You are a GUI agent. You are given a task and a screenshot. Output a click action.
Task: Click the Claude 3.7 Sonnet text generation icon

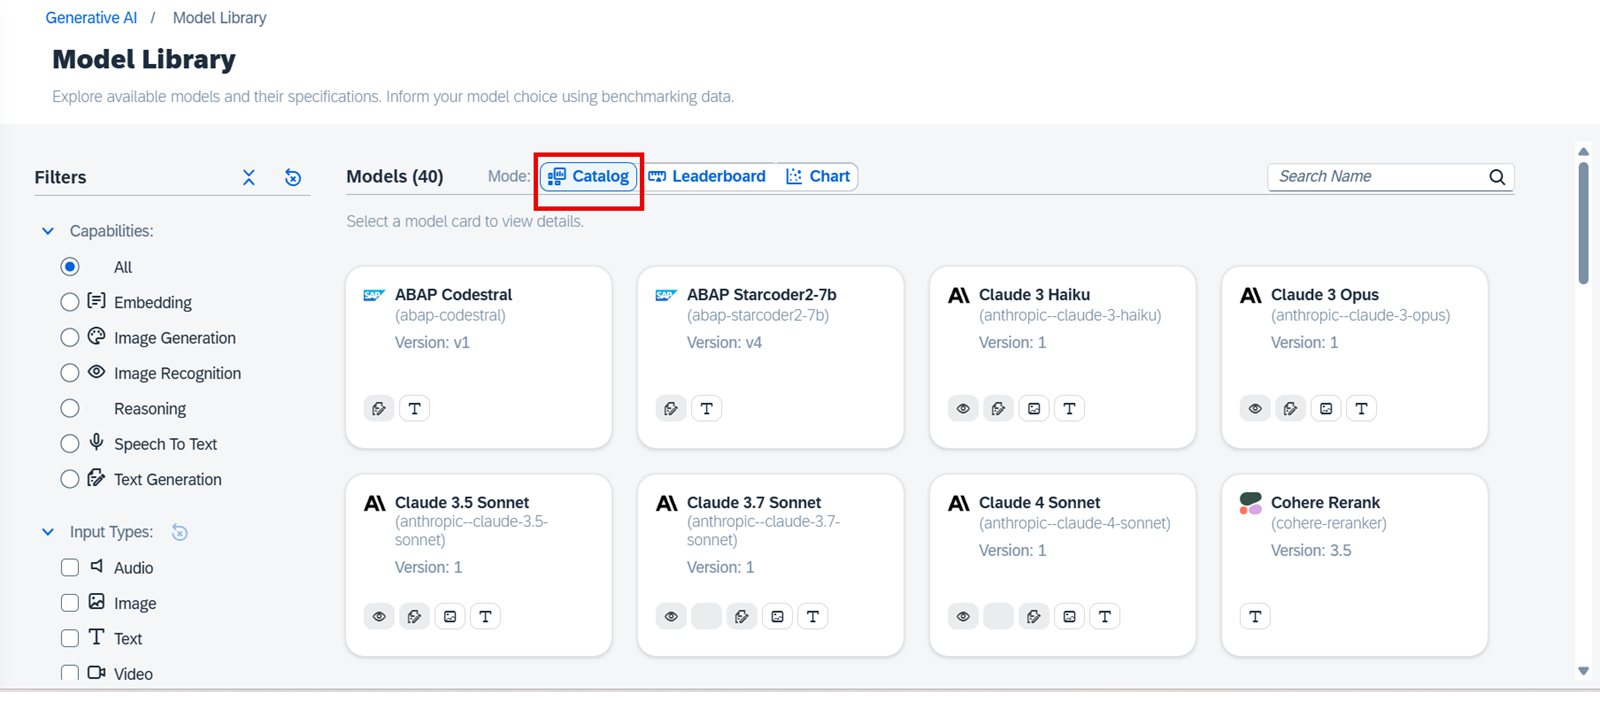tap(742, 616)
